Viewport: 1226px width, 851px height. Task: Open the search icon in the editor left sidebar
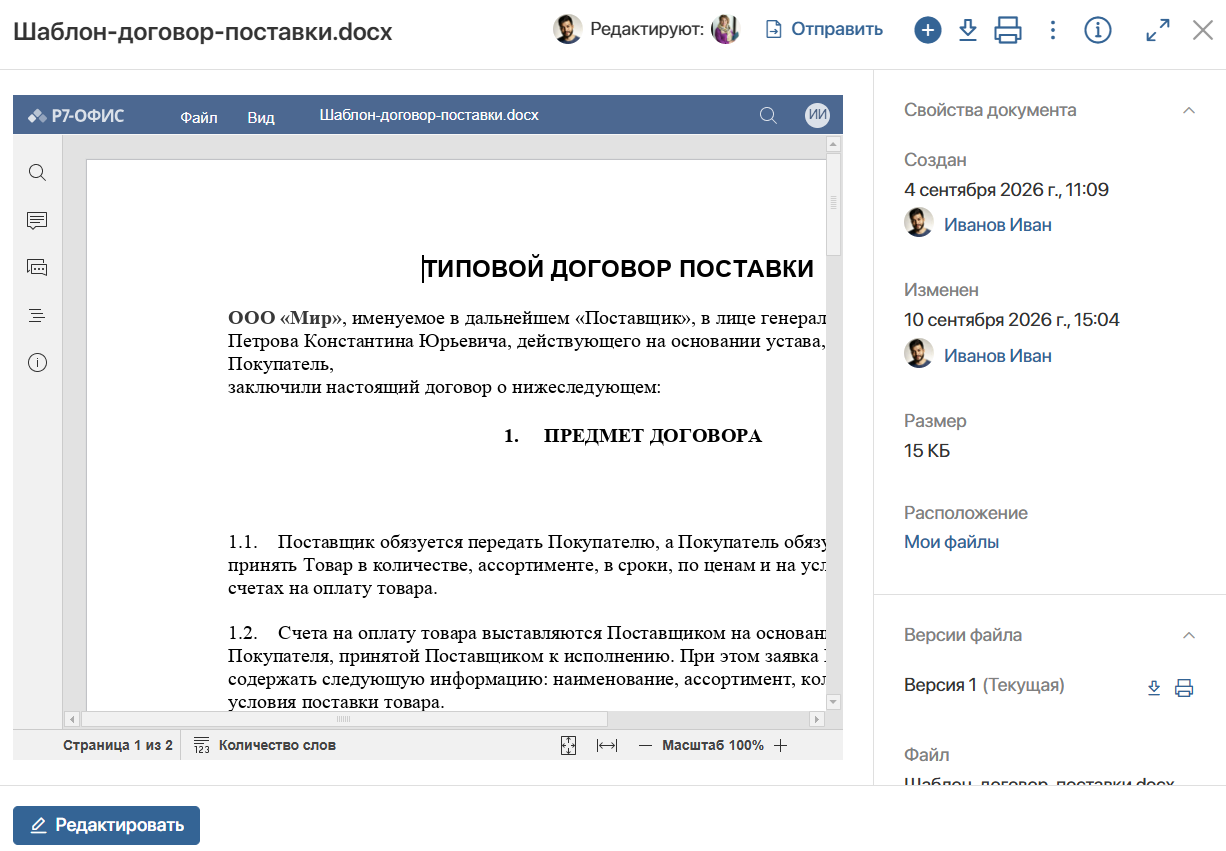coord(37,173)
